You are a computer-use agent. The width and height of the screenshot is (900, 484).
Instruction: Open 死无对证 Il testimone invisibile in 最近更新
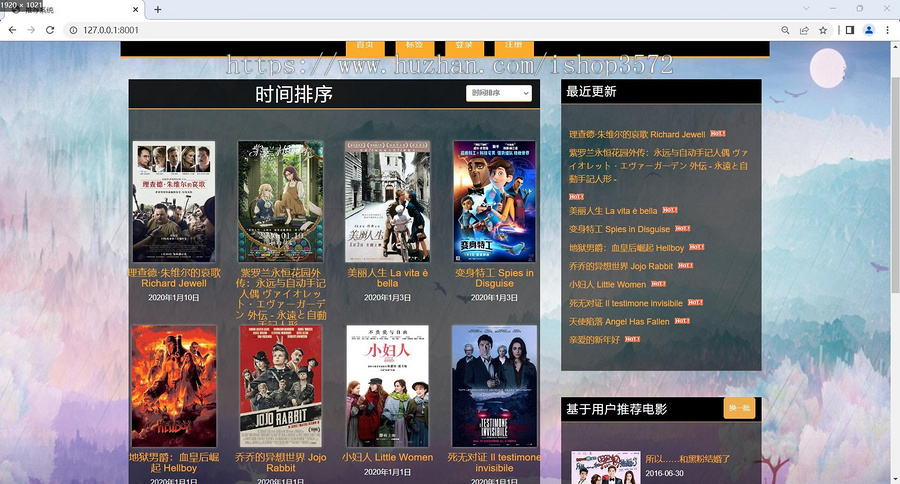(x=626, y=303)
